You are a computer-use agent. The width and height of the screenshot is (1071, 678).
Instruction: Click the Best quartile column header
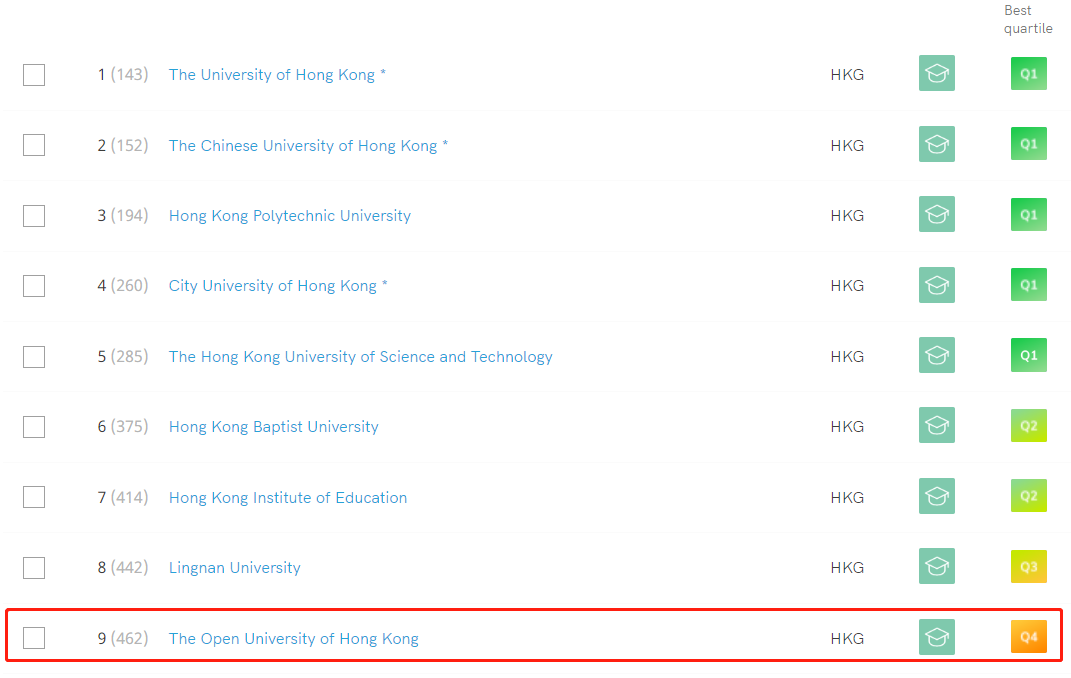pyautogui.click(x=1028, y=19)
